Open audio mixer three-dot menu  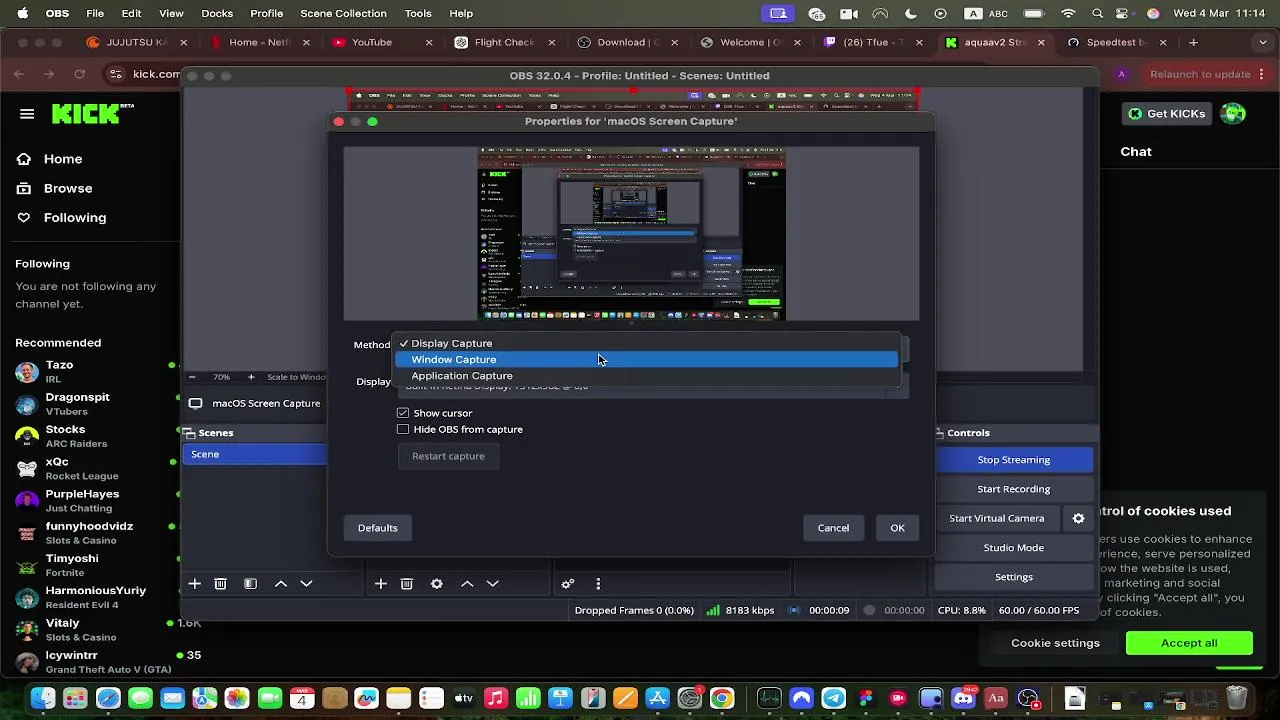[x=598, y=584]
